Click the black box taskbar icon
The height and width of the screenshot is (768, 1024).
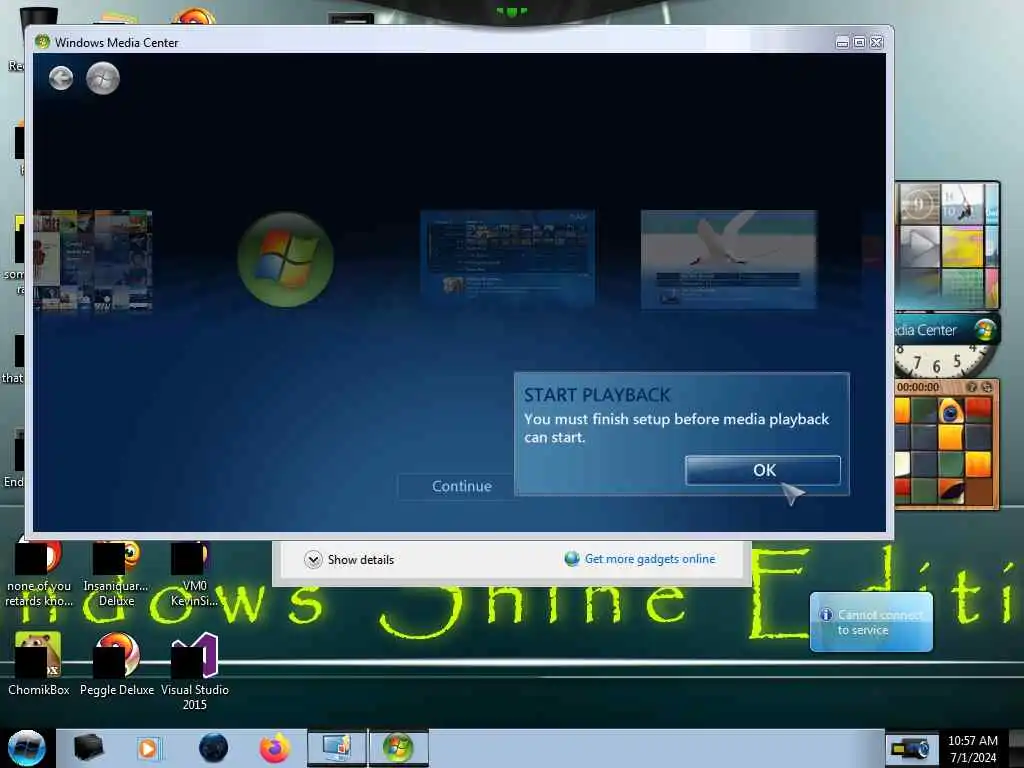point(88,748)
